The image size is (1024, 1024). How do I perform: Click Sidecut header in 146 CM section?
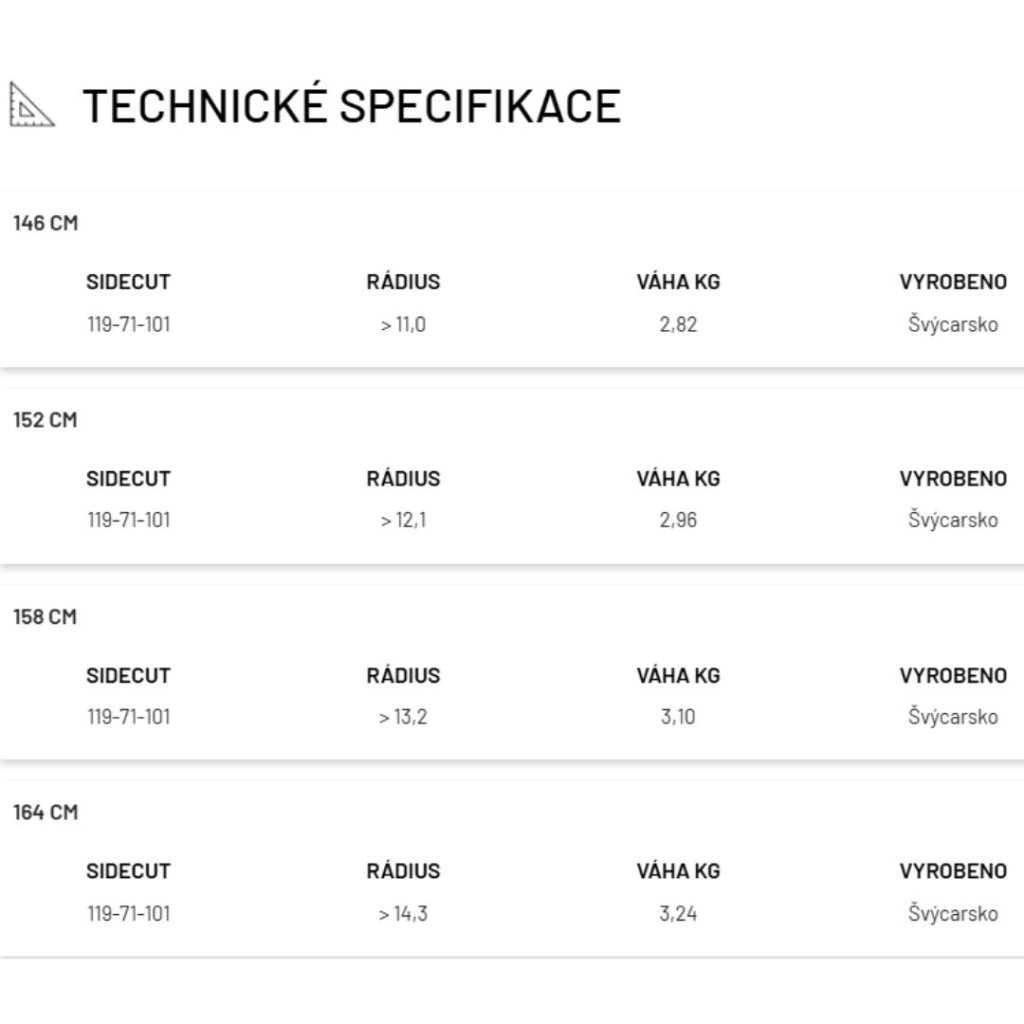[128, 282]
